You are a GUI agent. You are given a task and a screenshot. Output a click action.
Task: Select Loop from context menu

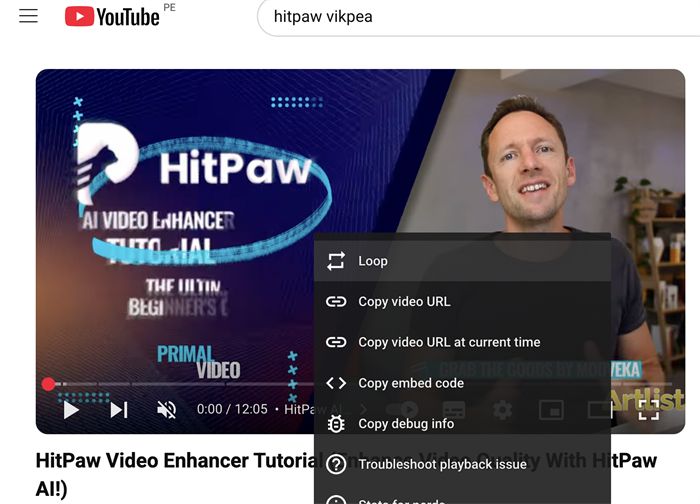(x=462, y=261)
